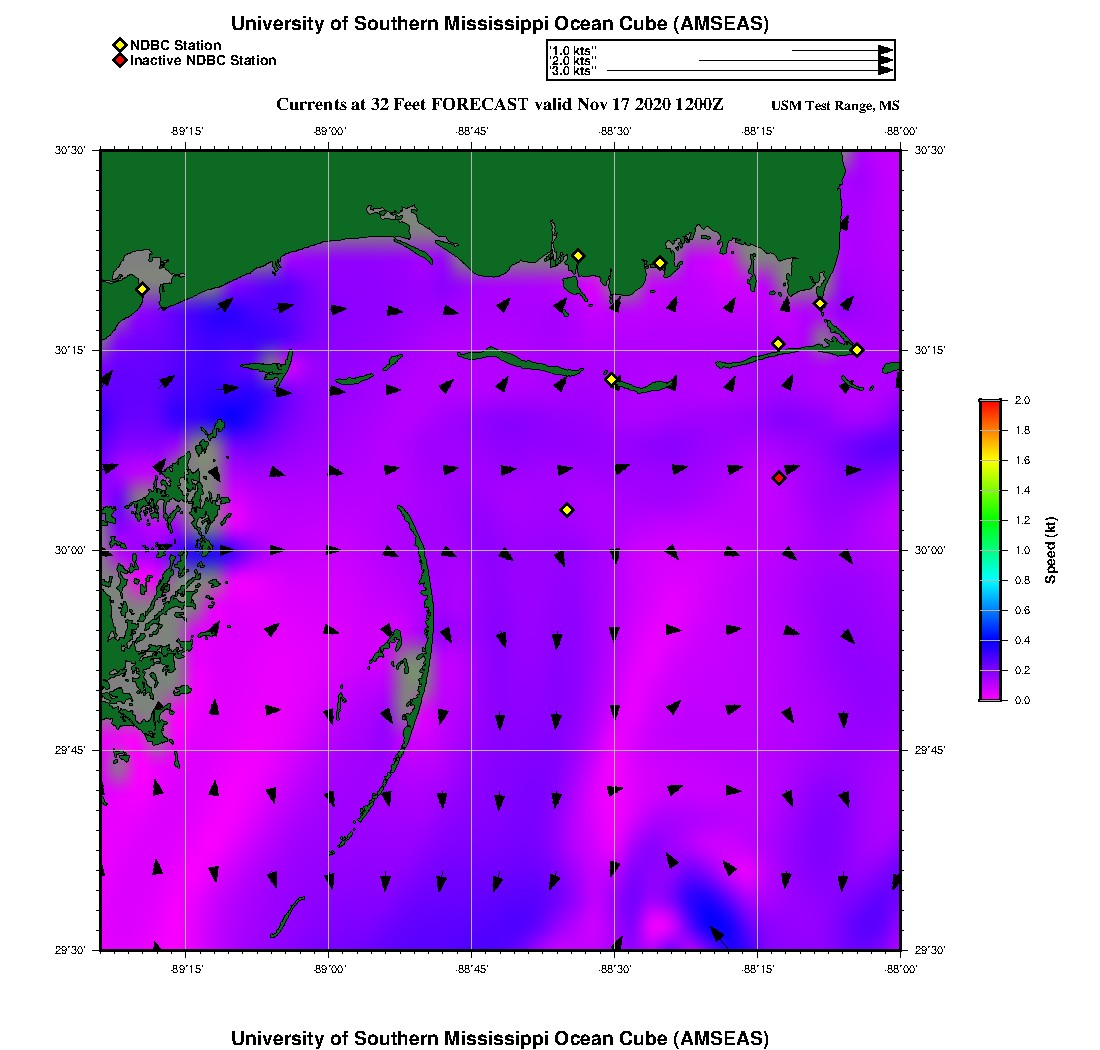Image resolution: width=1100 pixels, height=1050 pixels.
Task: Click the yellow diamond beside 'NDBC Station' legend
Action: click(119, 45)
